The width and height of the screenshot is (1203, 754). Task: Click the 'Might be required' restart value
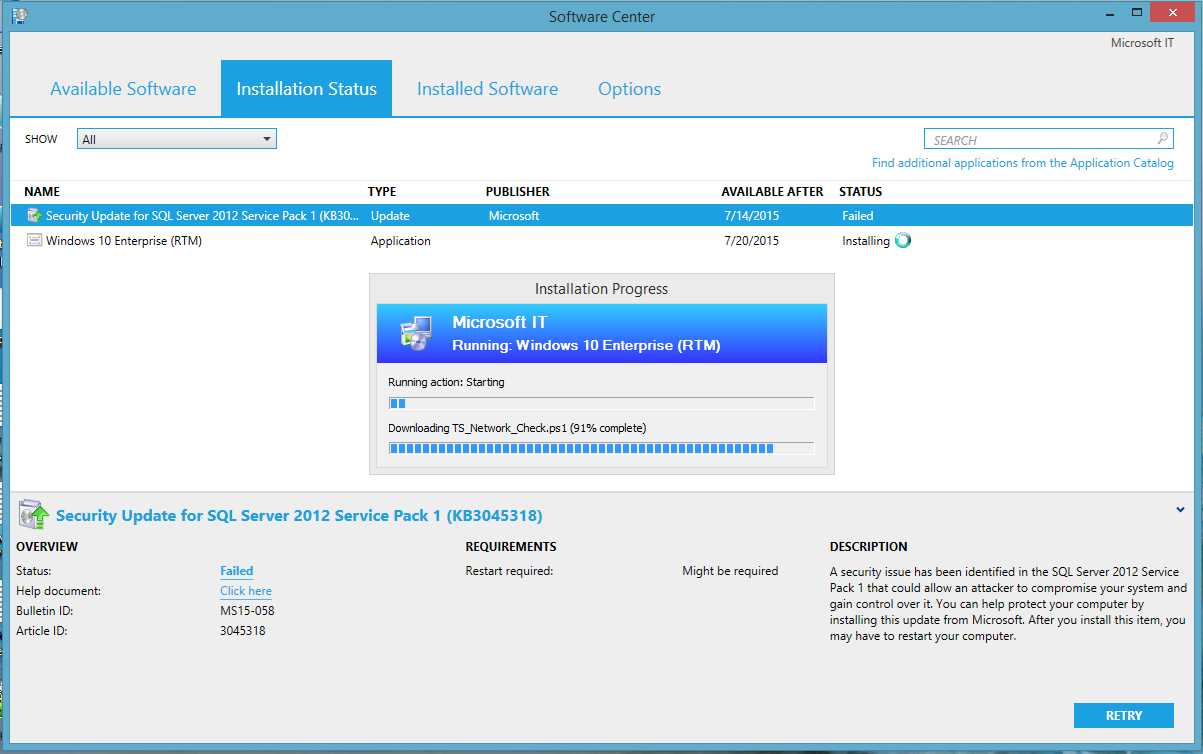730,571
